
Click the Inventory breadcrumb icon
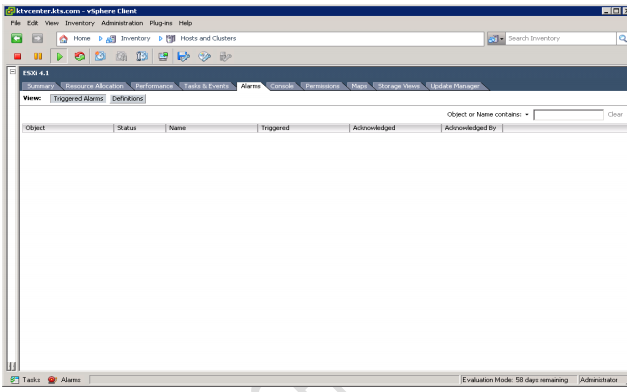coord(111,39)
